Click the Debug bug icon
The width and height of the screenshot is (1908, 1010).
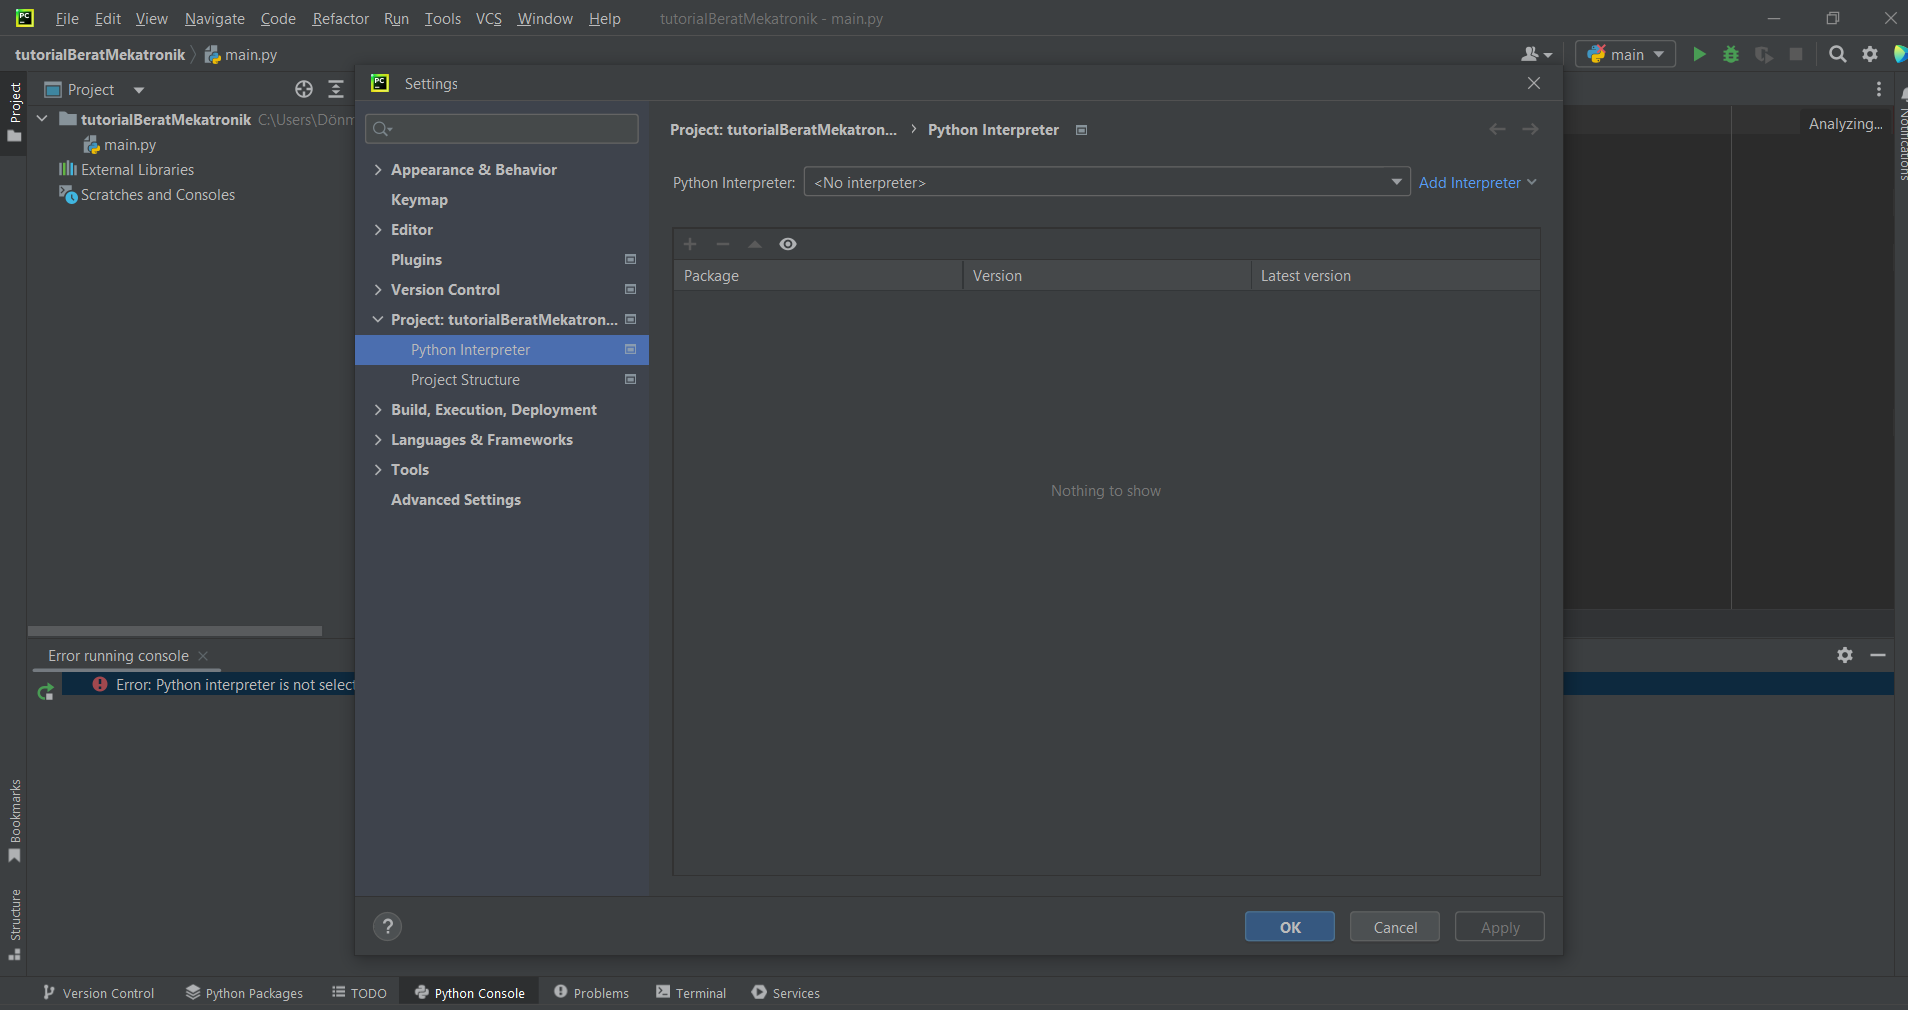pyautogui.click(x=1731, y=54)
